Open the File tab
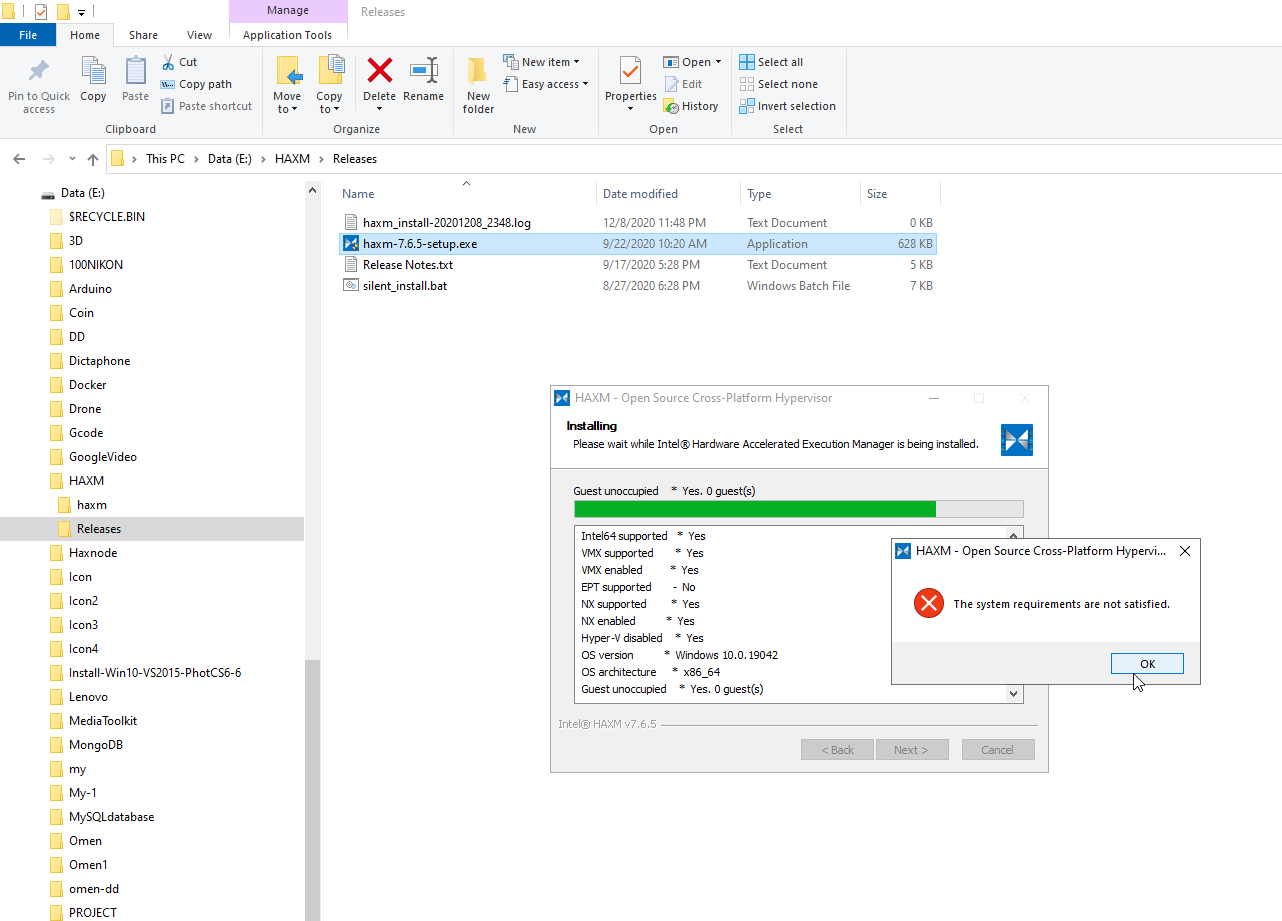This screenshot has width=1282, height=921. click(x=28, y=35)
